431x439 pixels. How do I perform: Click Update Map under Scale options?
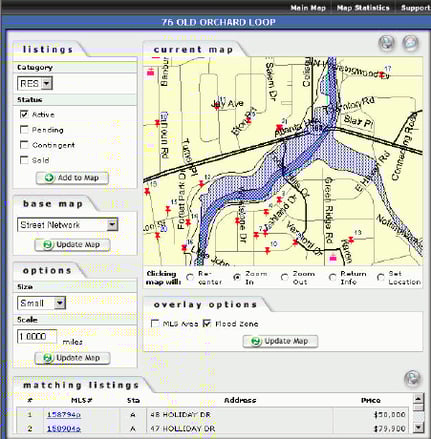pyautogui.click(x=72, y=358)
